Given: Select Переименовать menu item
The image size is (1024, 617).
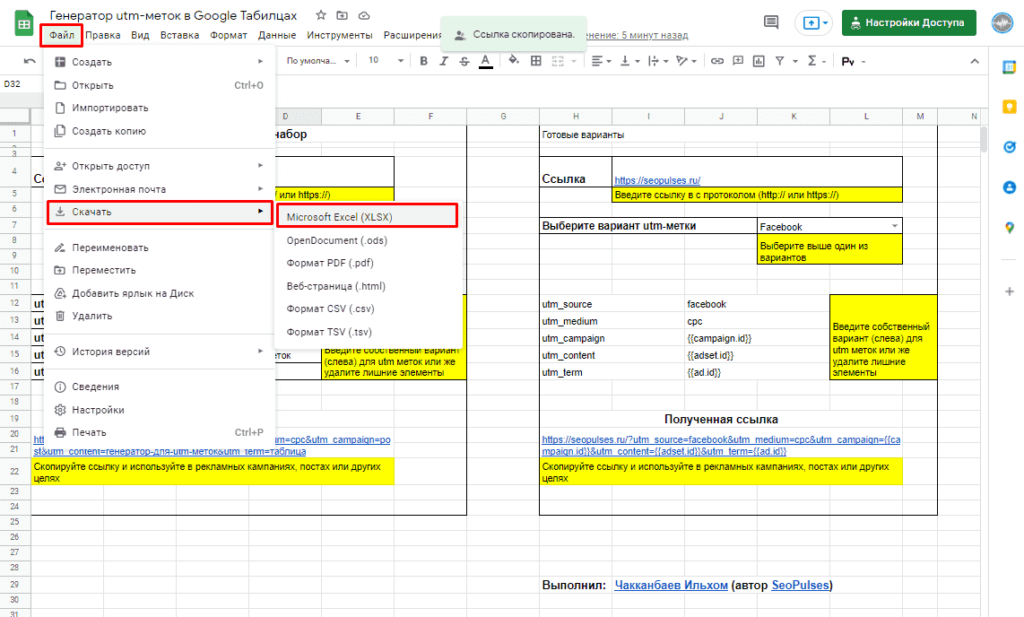Looking at the screenshot, I should point(159,247).
